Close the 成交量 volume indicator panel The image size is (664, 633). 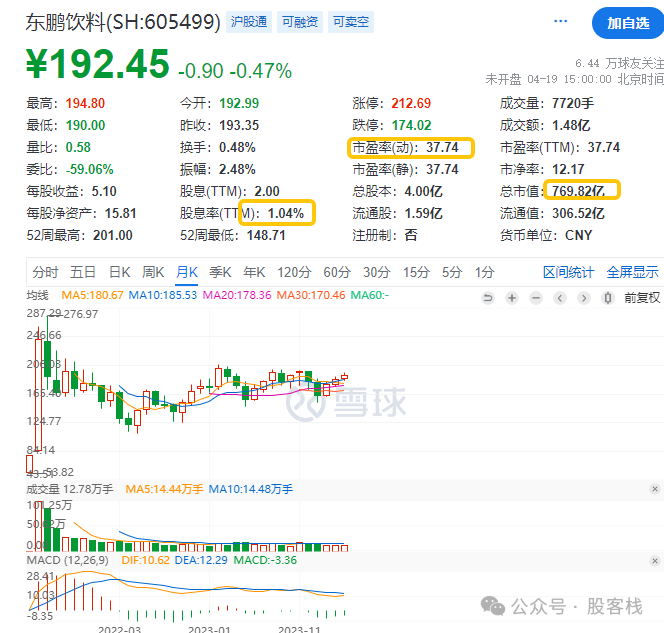(x=655, y=489)
